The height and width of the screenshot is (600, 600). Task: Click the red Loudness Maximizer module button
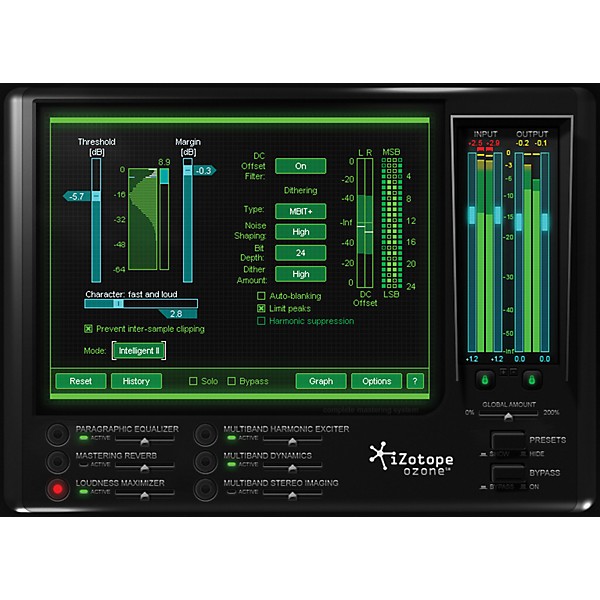(58, 489)
